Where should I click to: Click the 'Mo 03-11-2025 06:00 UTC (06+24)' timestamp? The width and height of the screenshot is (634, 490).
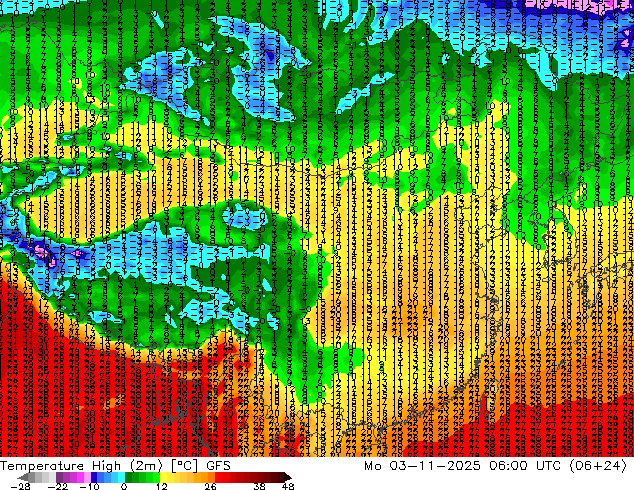[495, 466]
